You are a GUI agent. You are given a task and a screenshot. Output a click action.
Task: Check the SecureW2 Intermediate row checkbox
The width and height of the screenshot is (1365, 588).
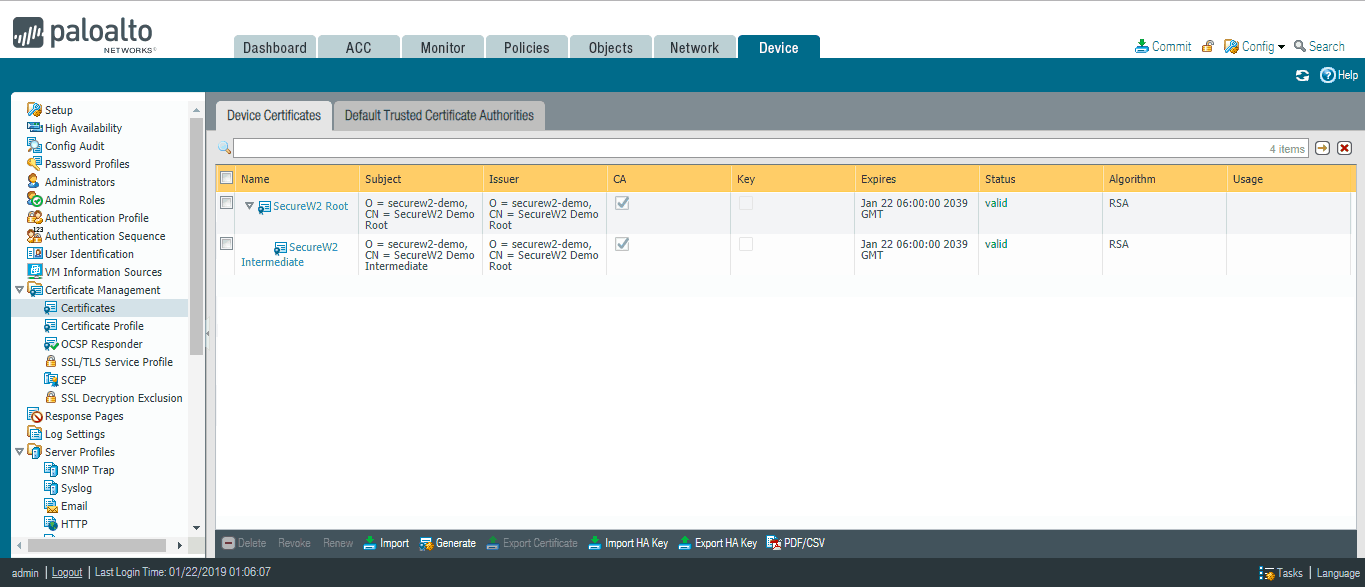click(x=227, y=244)
